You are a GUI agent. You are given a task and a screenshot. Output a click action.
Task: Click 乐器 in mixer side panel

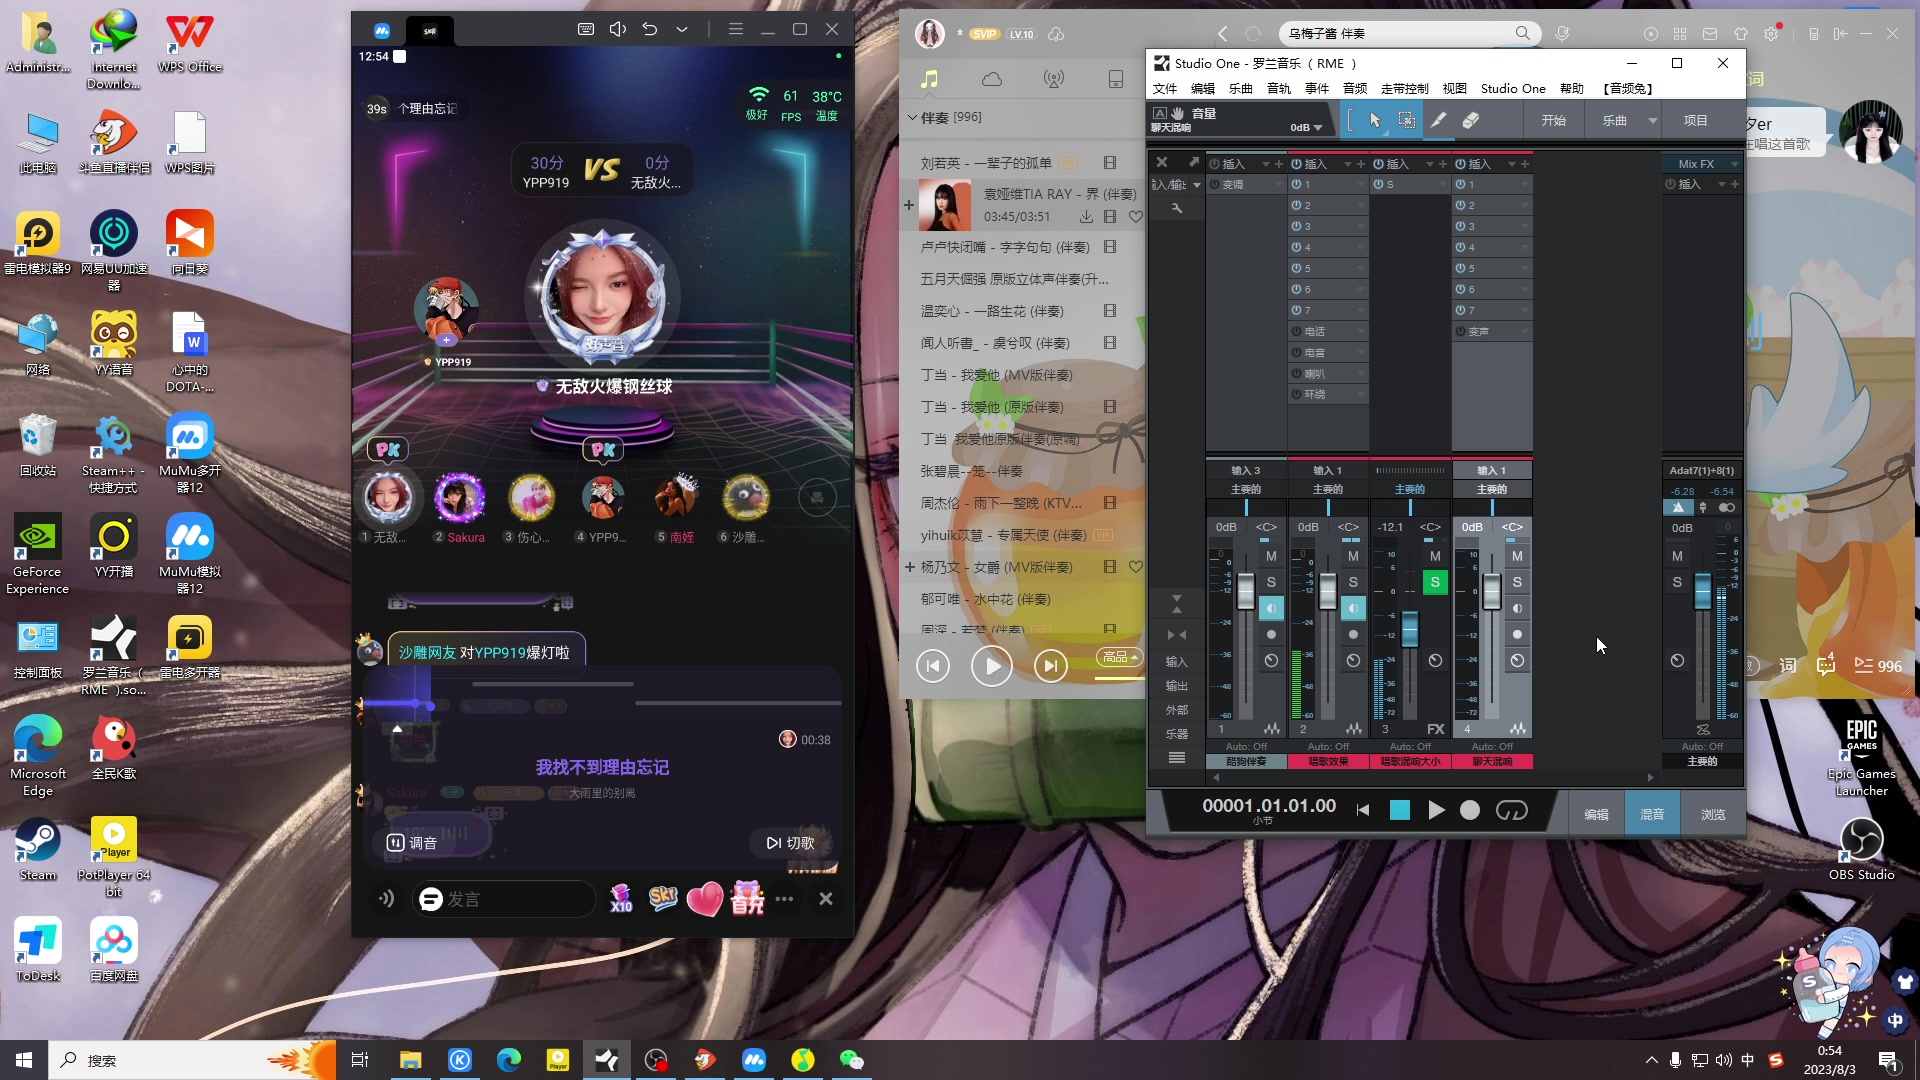coord(1176,734)
